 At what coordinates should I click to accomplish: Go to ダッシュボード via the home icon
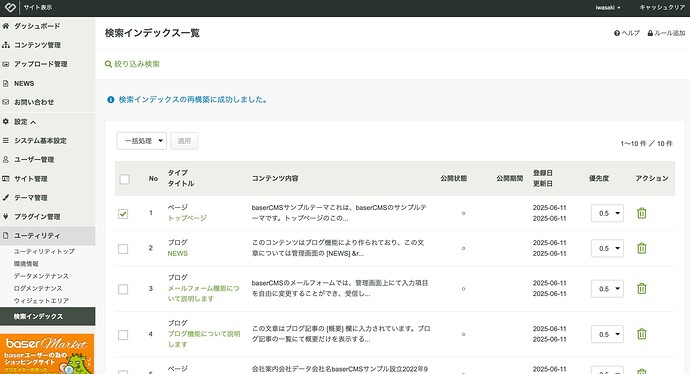[6, 26]
